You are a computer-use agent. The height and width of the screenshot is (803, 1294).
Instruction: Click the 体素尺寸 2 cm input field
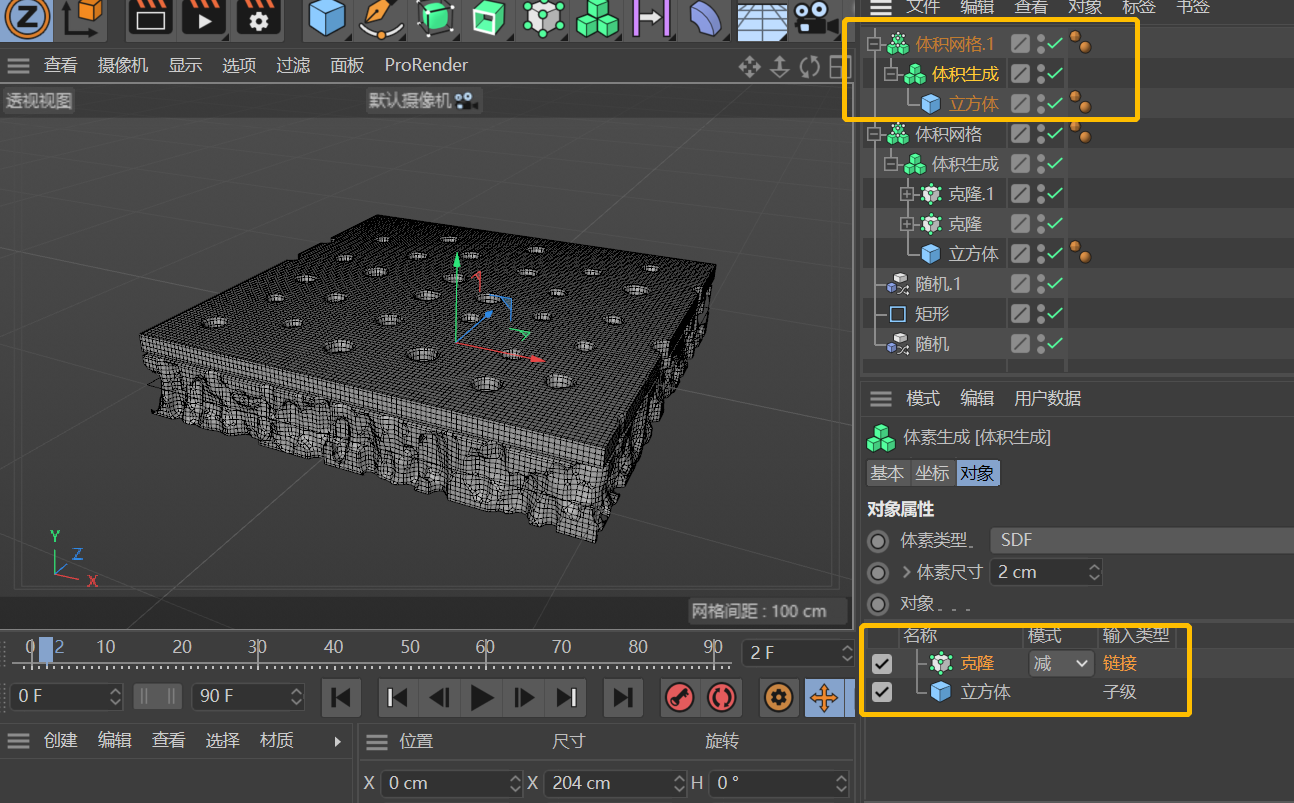1046,573
